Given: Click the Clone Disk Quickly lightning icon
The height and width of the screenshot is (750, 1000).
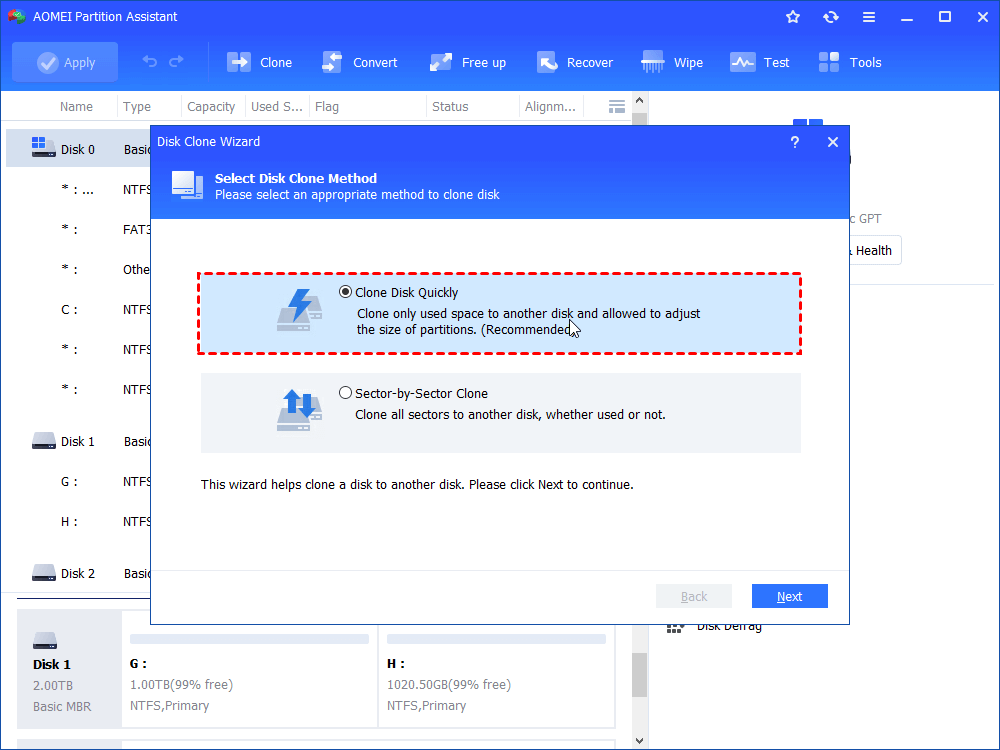Looking at the screenshot, I should tap(300, 310).
